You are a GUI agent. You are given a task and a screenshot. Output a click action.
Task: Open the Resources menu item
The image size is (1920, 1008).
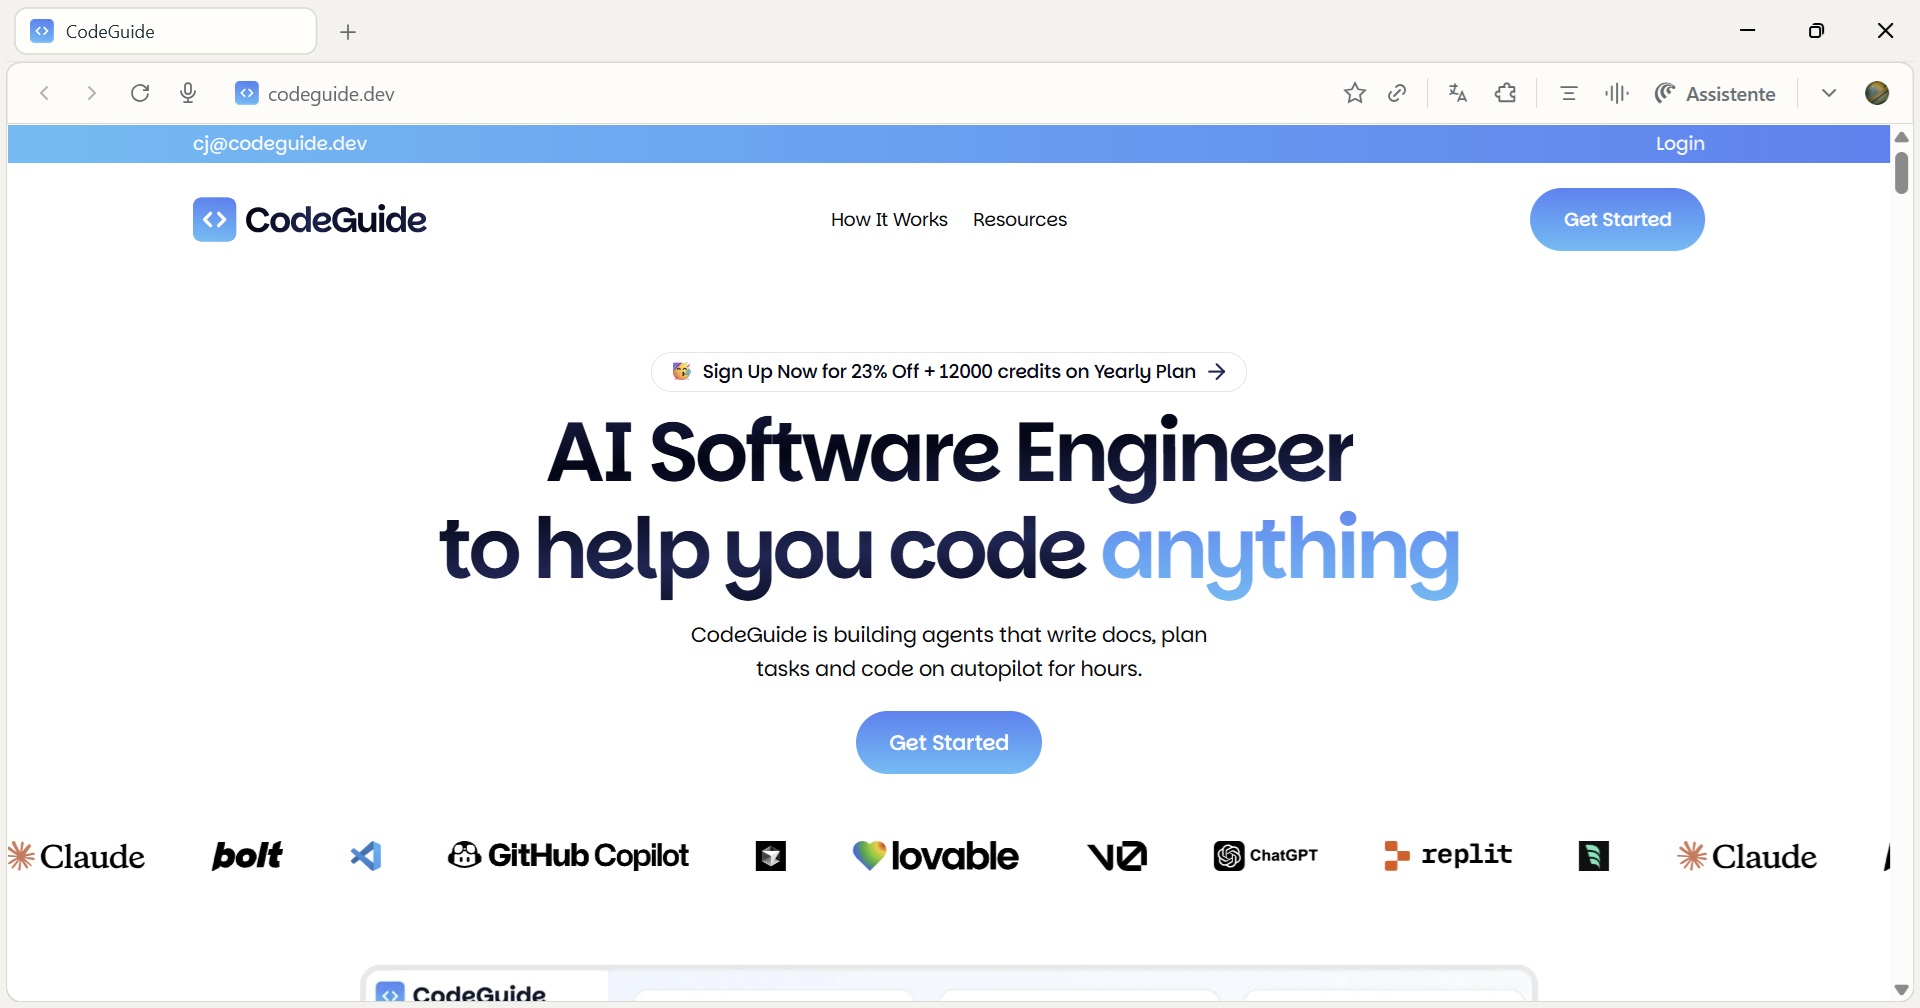click(x=1019, y=220)
